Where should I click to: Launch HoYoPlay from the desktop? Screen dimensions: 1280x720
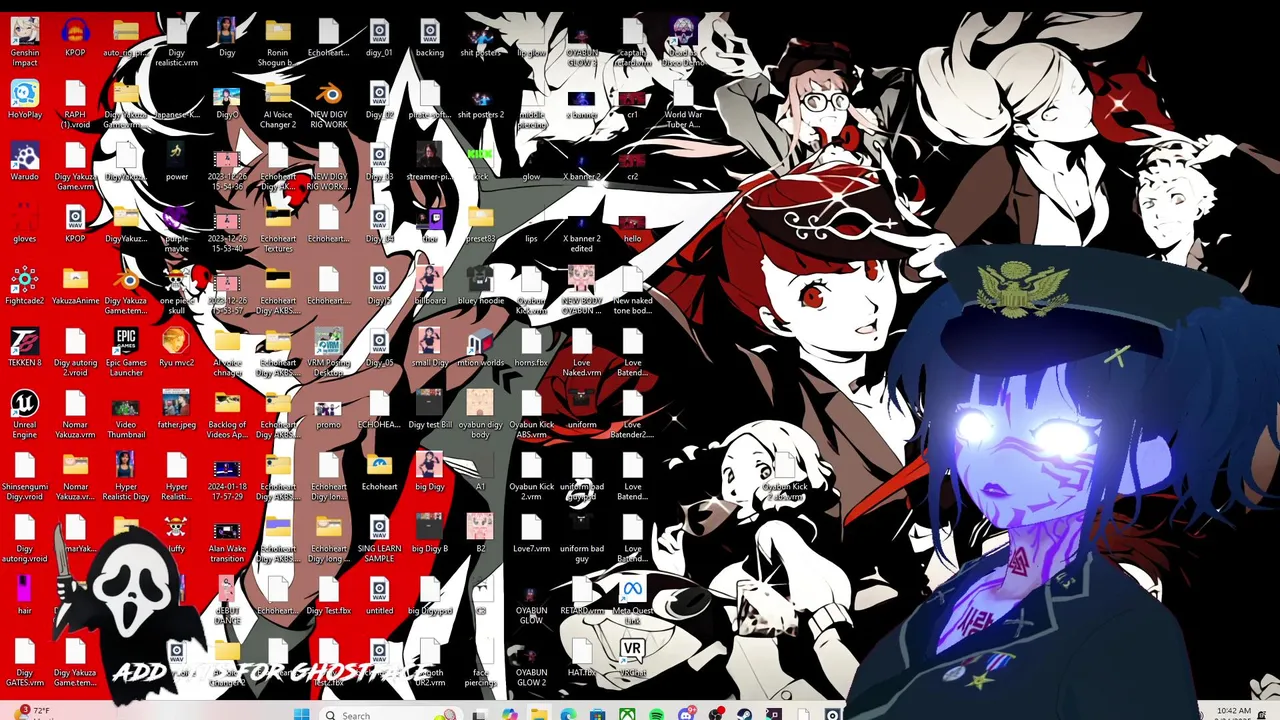tap(25, 100)
